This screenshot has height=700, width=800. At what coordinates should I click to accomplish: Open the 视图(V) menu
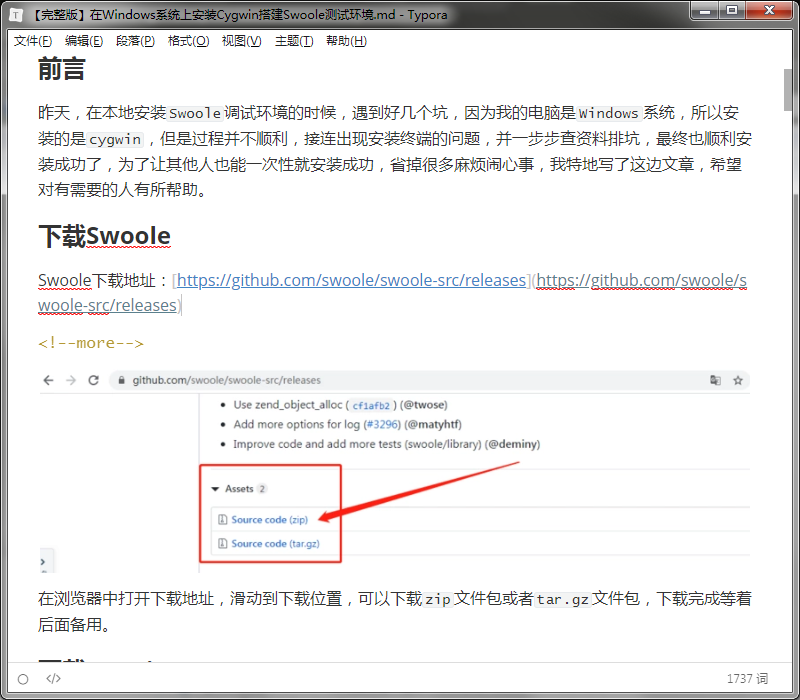241,41
